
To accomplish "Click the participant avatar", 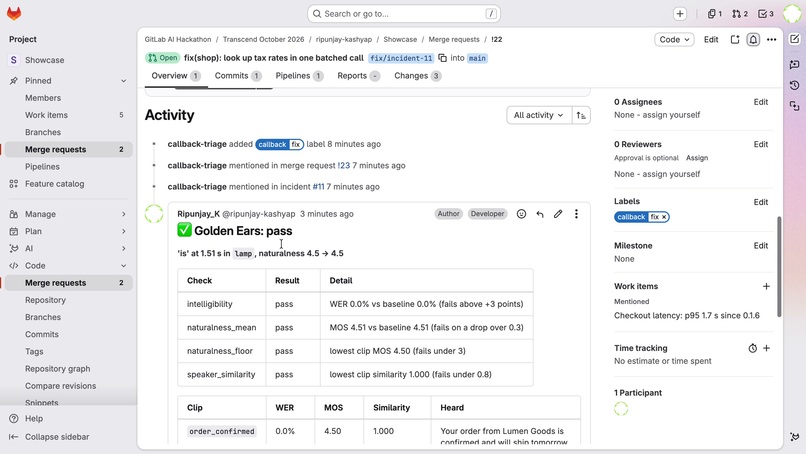I will pyautogui.click(x=621, y=409).
